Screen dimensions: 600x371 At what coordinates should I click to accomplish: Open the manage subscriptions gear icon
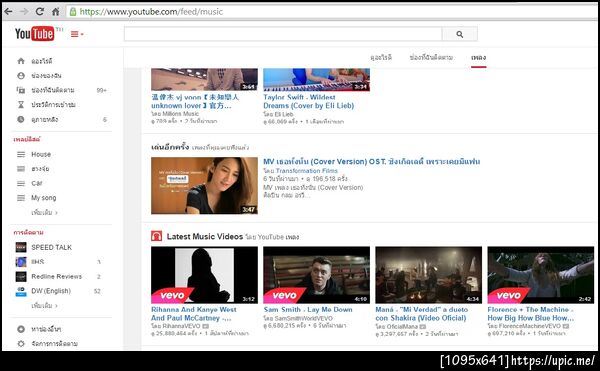21,343
